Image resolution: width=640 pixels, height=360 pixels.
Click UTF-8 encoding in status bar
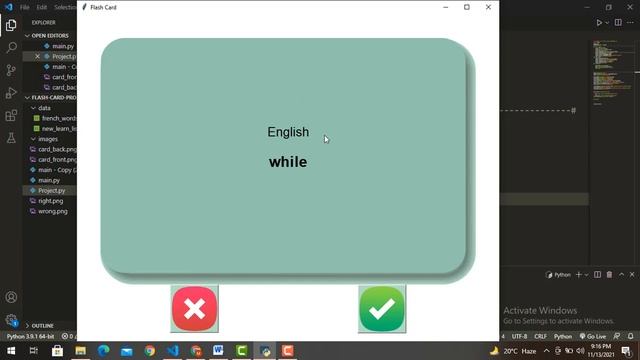[519, 336]
